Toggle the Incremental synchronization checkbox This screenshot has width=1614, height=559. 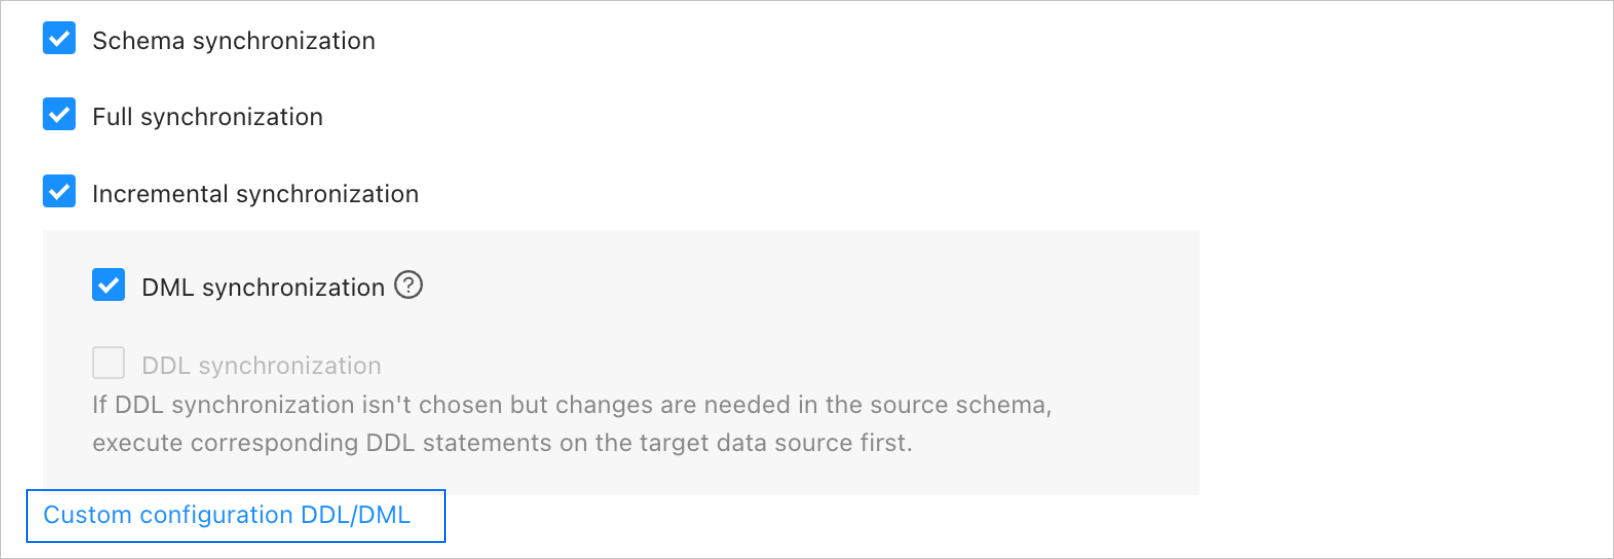[x=59, y=191]
